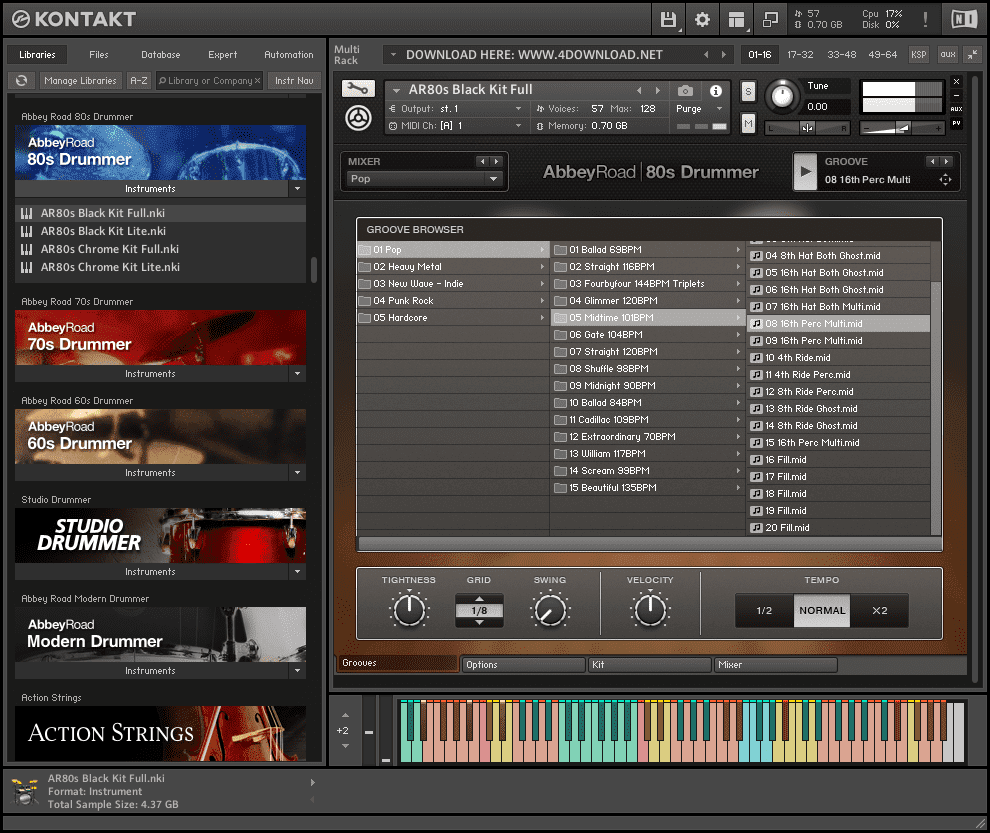Set tempo to NORMAL
The image size is (990, 833).
coord(821,611)
